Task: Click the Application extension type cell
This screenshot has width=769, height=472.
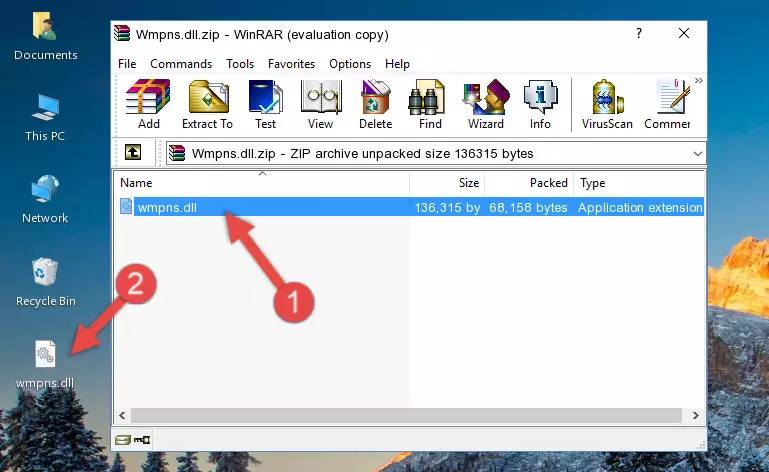Action: coord(640,208)
